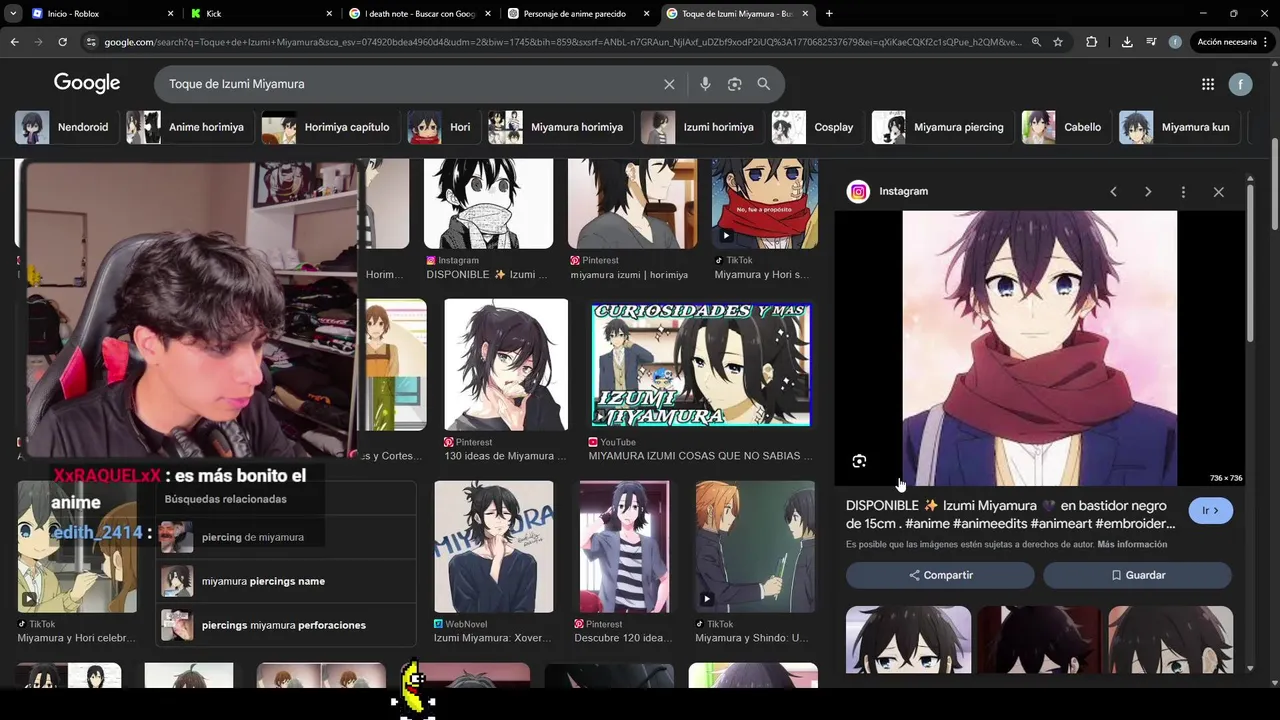Click the browser address bar URL
1280x720 pixels.
[x=562, y=42]
